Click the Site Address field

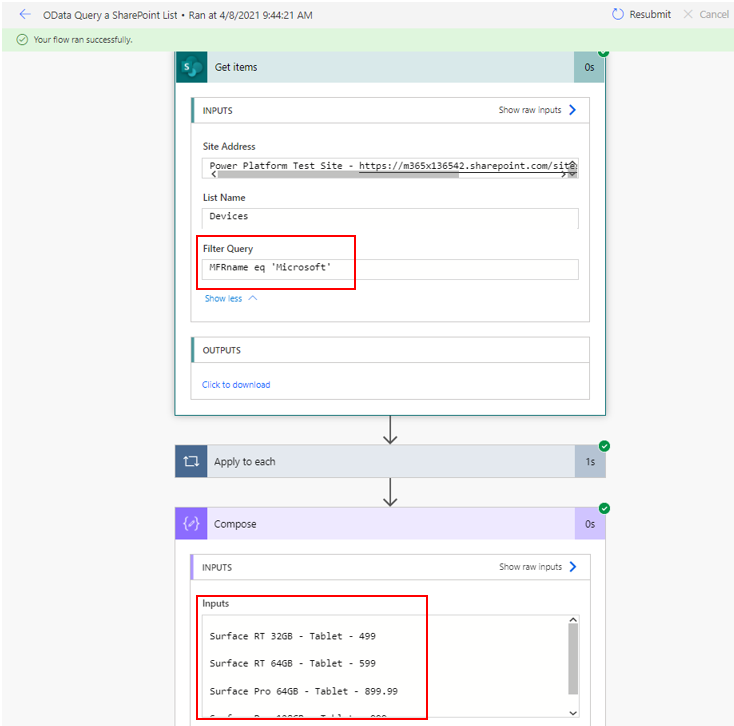[x=390, y=166]
